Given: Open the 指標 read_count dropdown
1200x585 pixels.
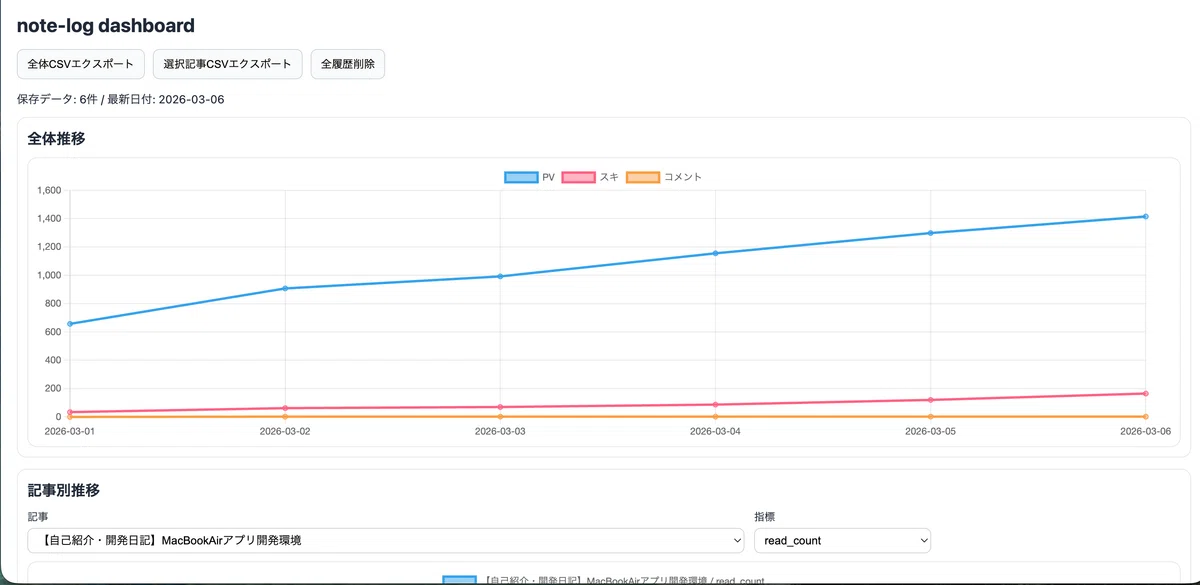Looking at the screenshot, I should [842, 540].
